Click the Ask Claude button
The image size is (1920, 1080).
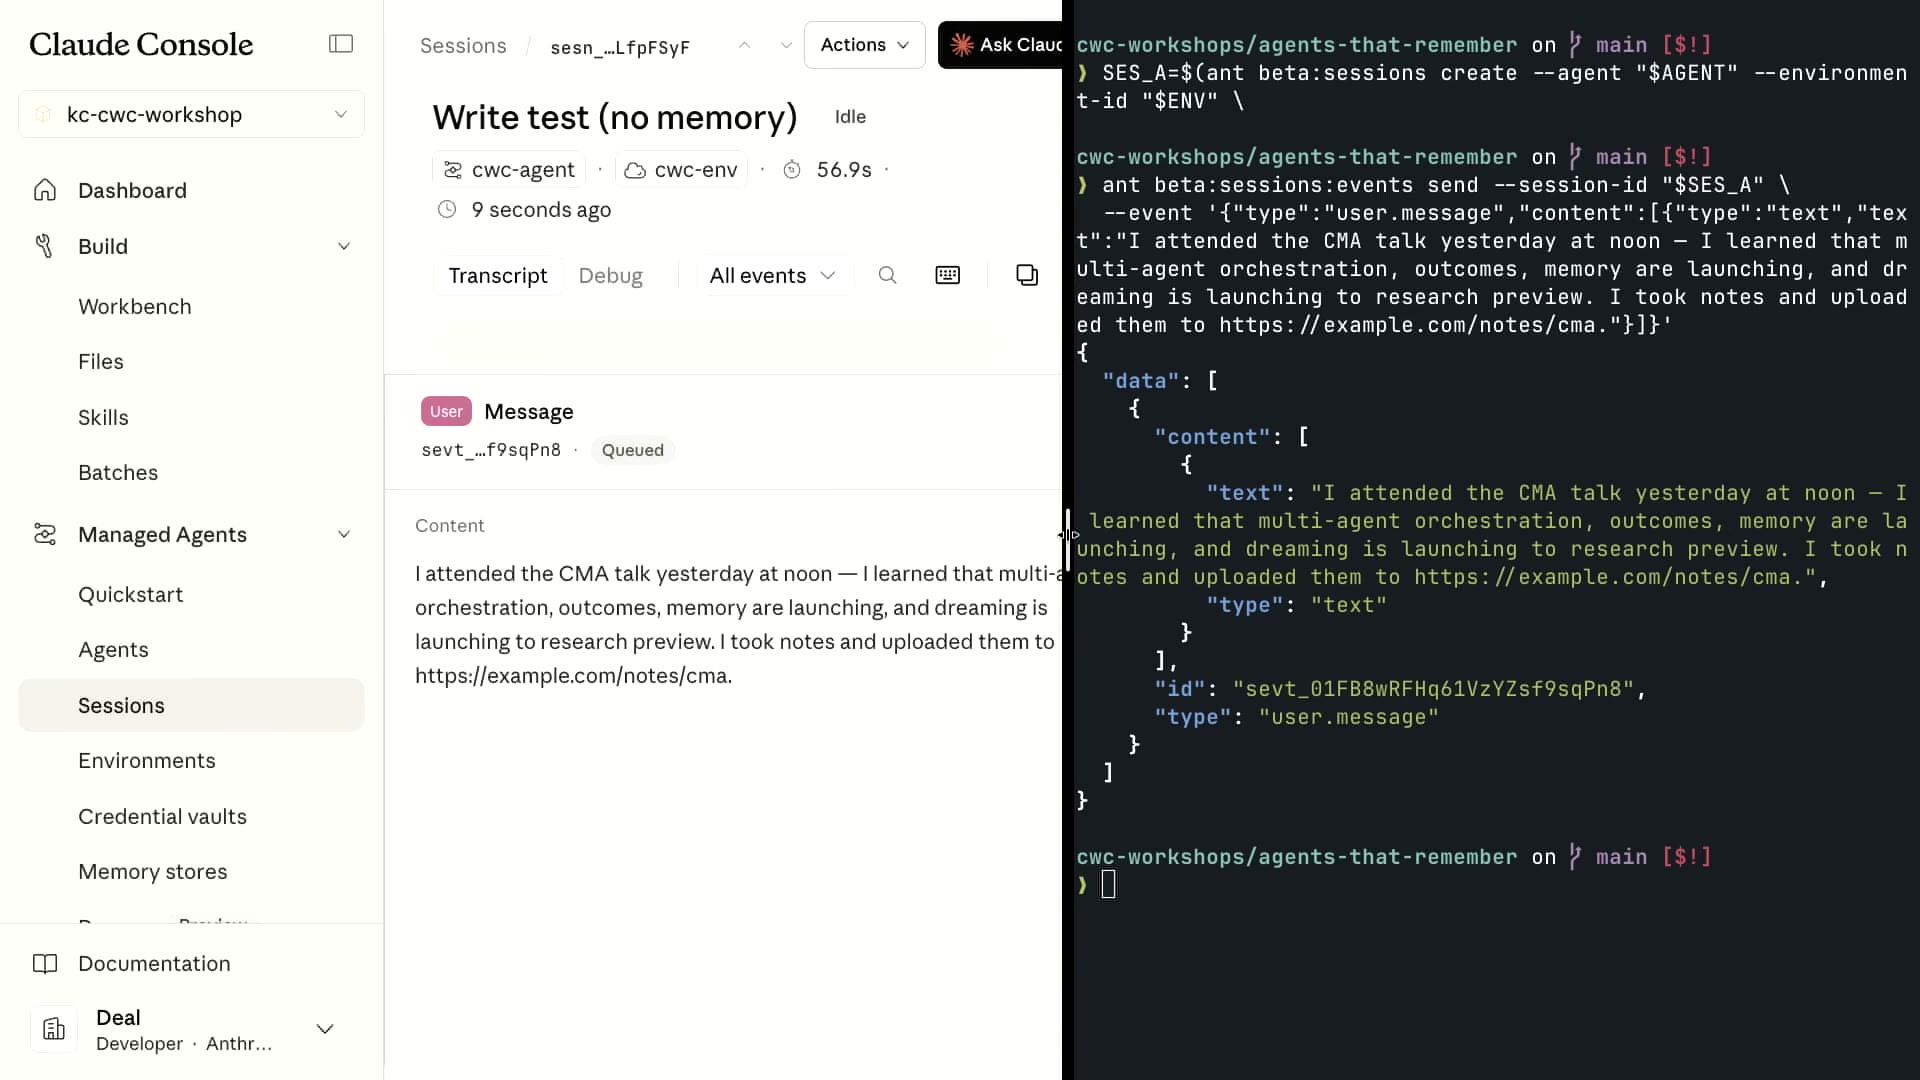point(1000,45)
